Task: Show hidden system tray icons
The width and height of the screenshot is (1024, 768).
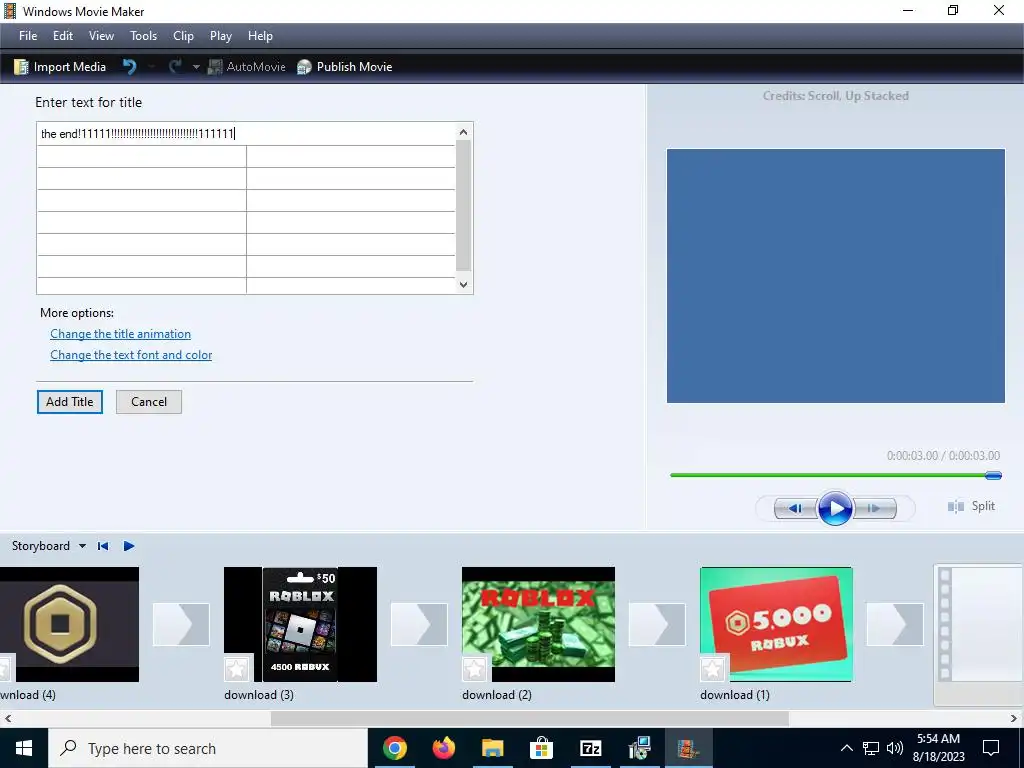Action: 846,748
